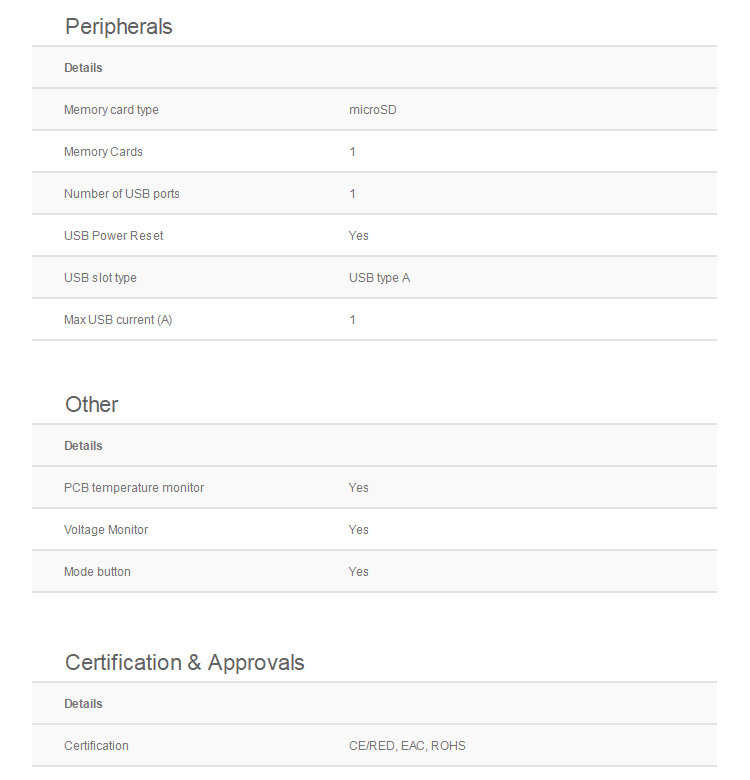Click the Memory Cards row label
This screenshot has width=750, height=780.
click(103, 152)
